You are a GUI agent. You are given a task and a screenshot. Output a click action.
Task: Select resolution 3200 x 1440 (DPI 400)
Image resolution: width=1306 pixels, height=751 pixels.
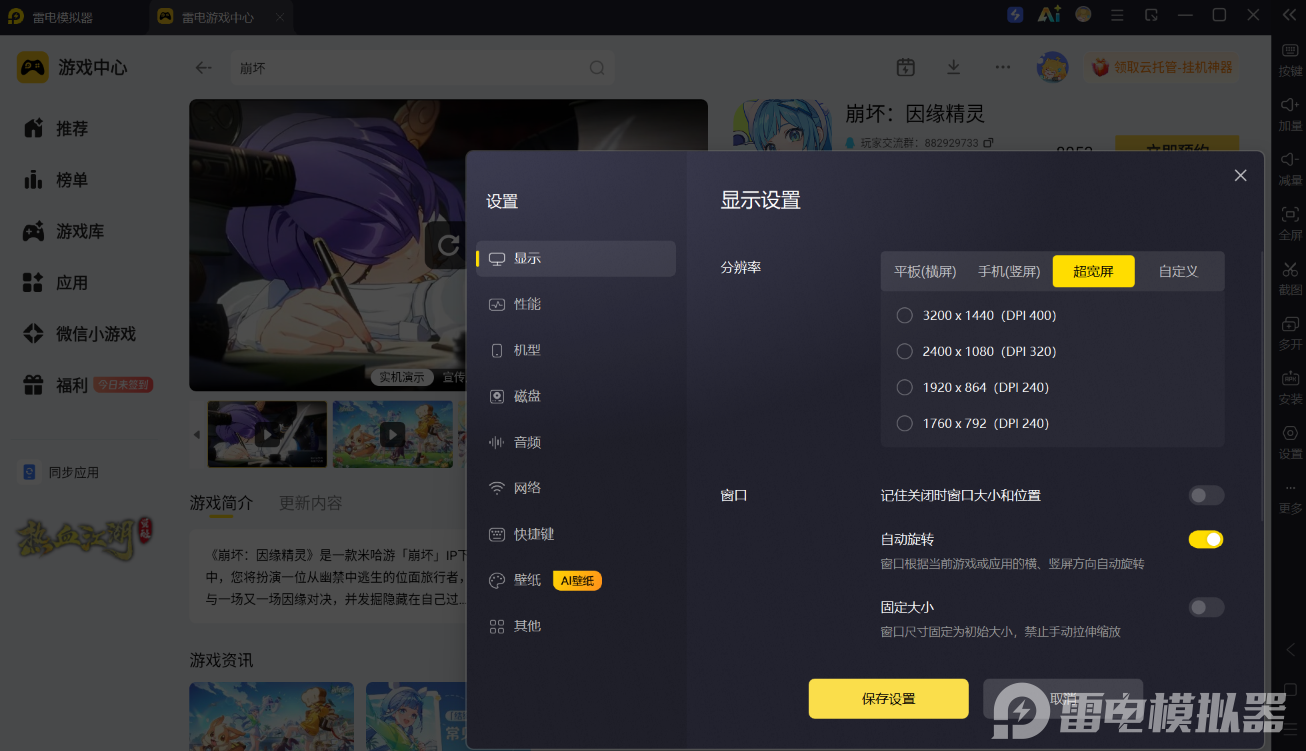click(977, 315)
